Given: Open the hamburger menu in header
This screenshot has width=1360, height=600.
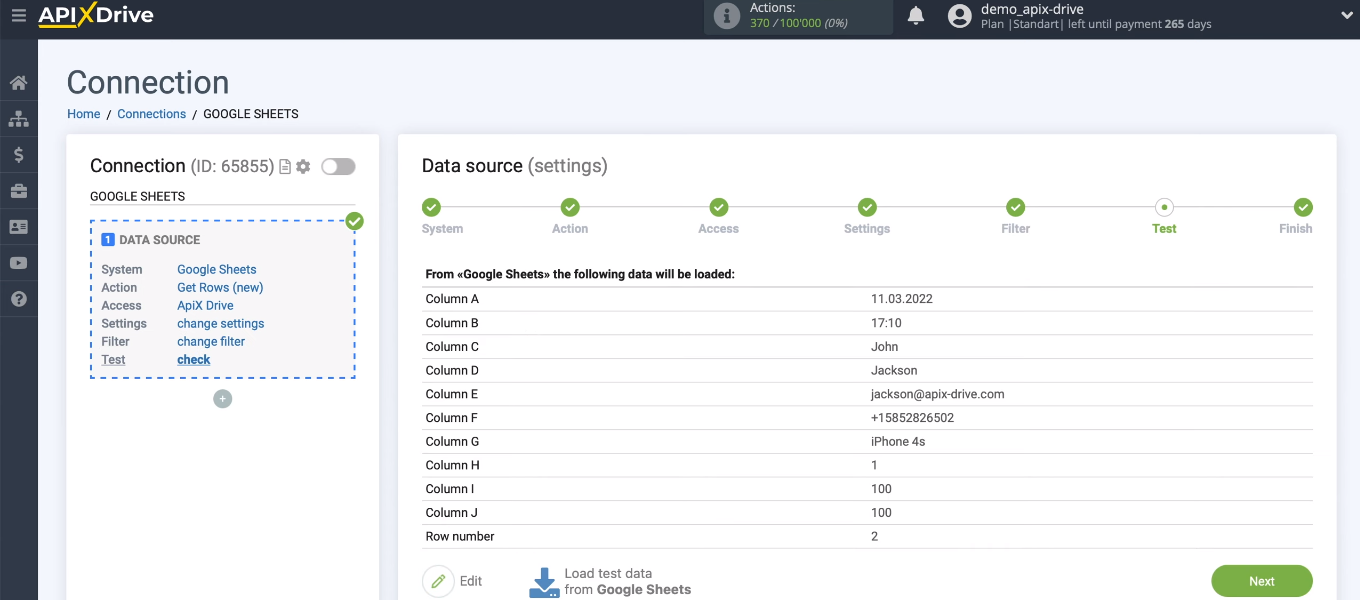Looking at the screenshot, I should coord(18,16).
